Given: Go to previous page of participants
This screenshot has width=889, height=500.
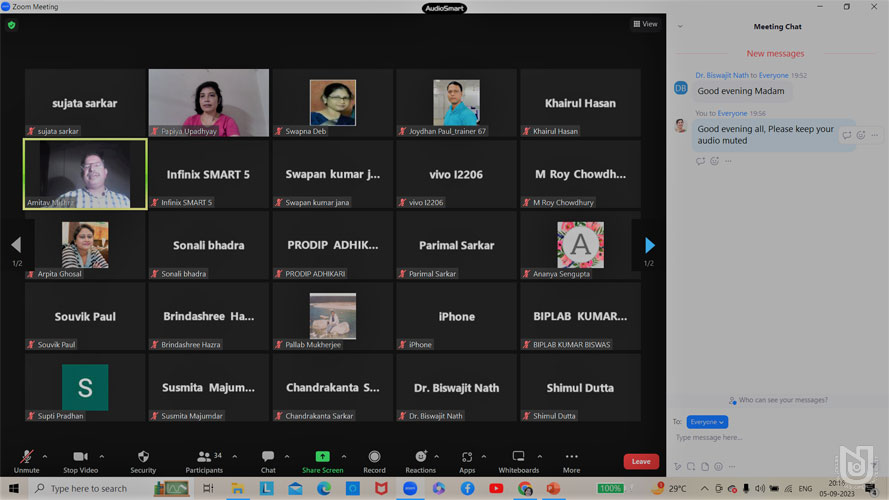Looking at the screenshot, I should pos(16,245).
